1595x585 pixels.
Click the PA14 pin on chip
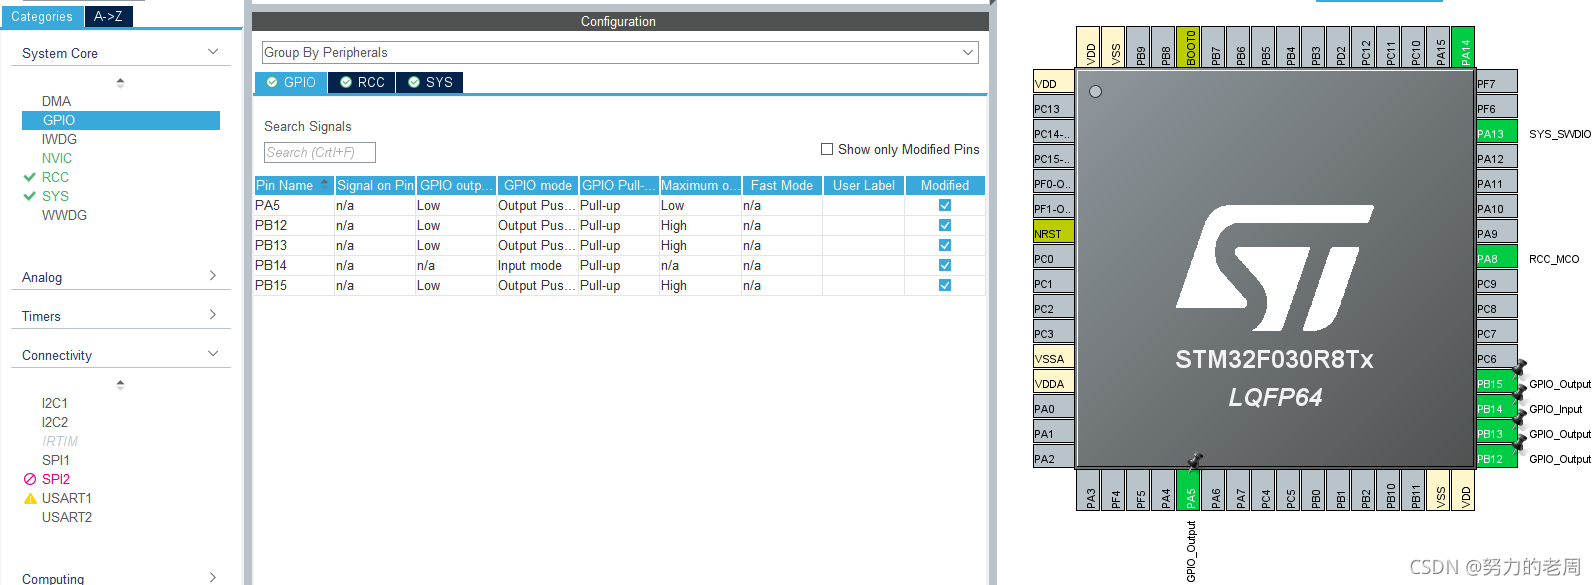(x=1463, y=47)
